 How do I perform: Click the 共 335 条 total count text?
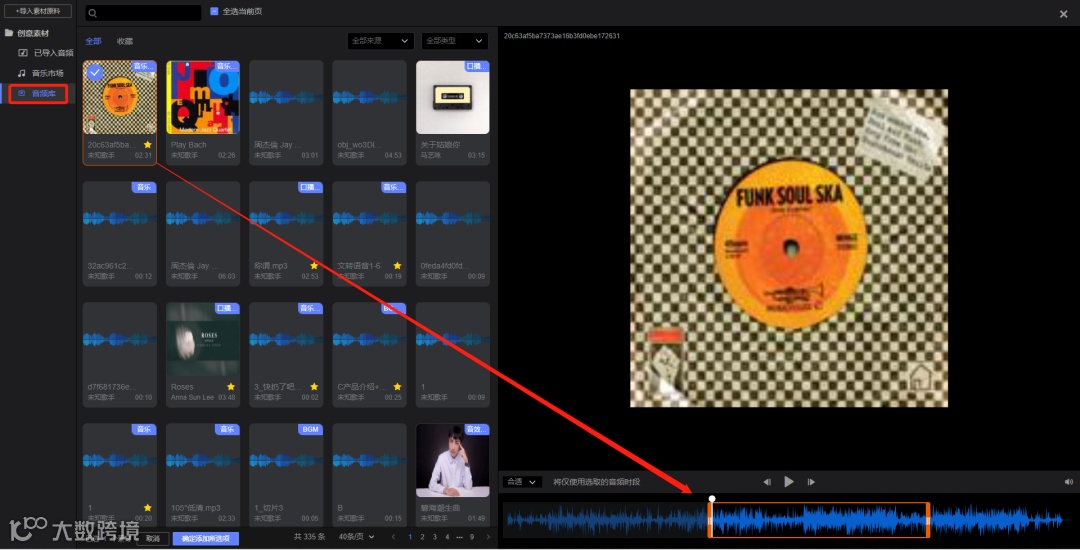tap(309, 537)
